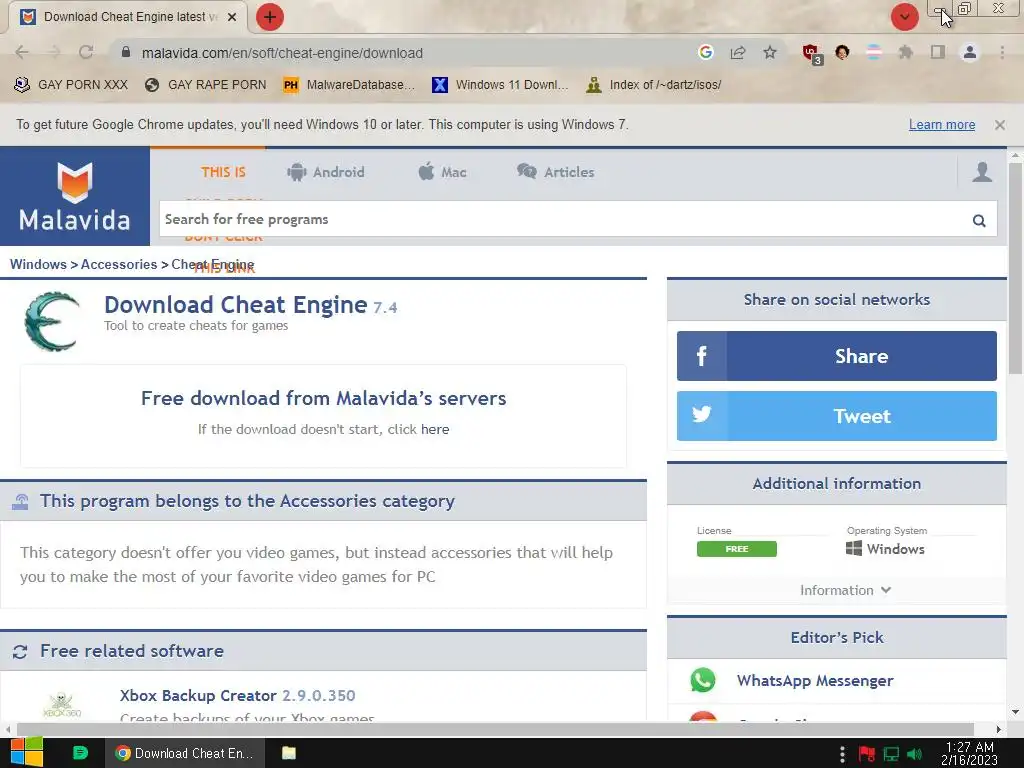
Task: Open the Windows Start menu
Action: [x=26, y=753]
